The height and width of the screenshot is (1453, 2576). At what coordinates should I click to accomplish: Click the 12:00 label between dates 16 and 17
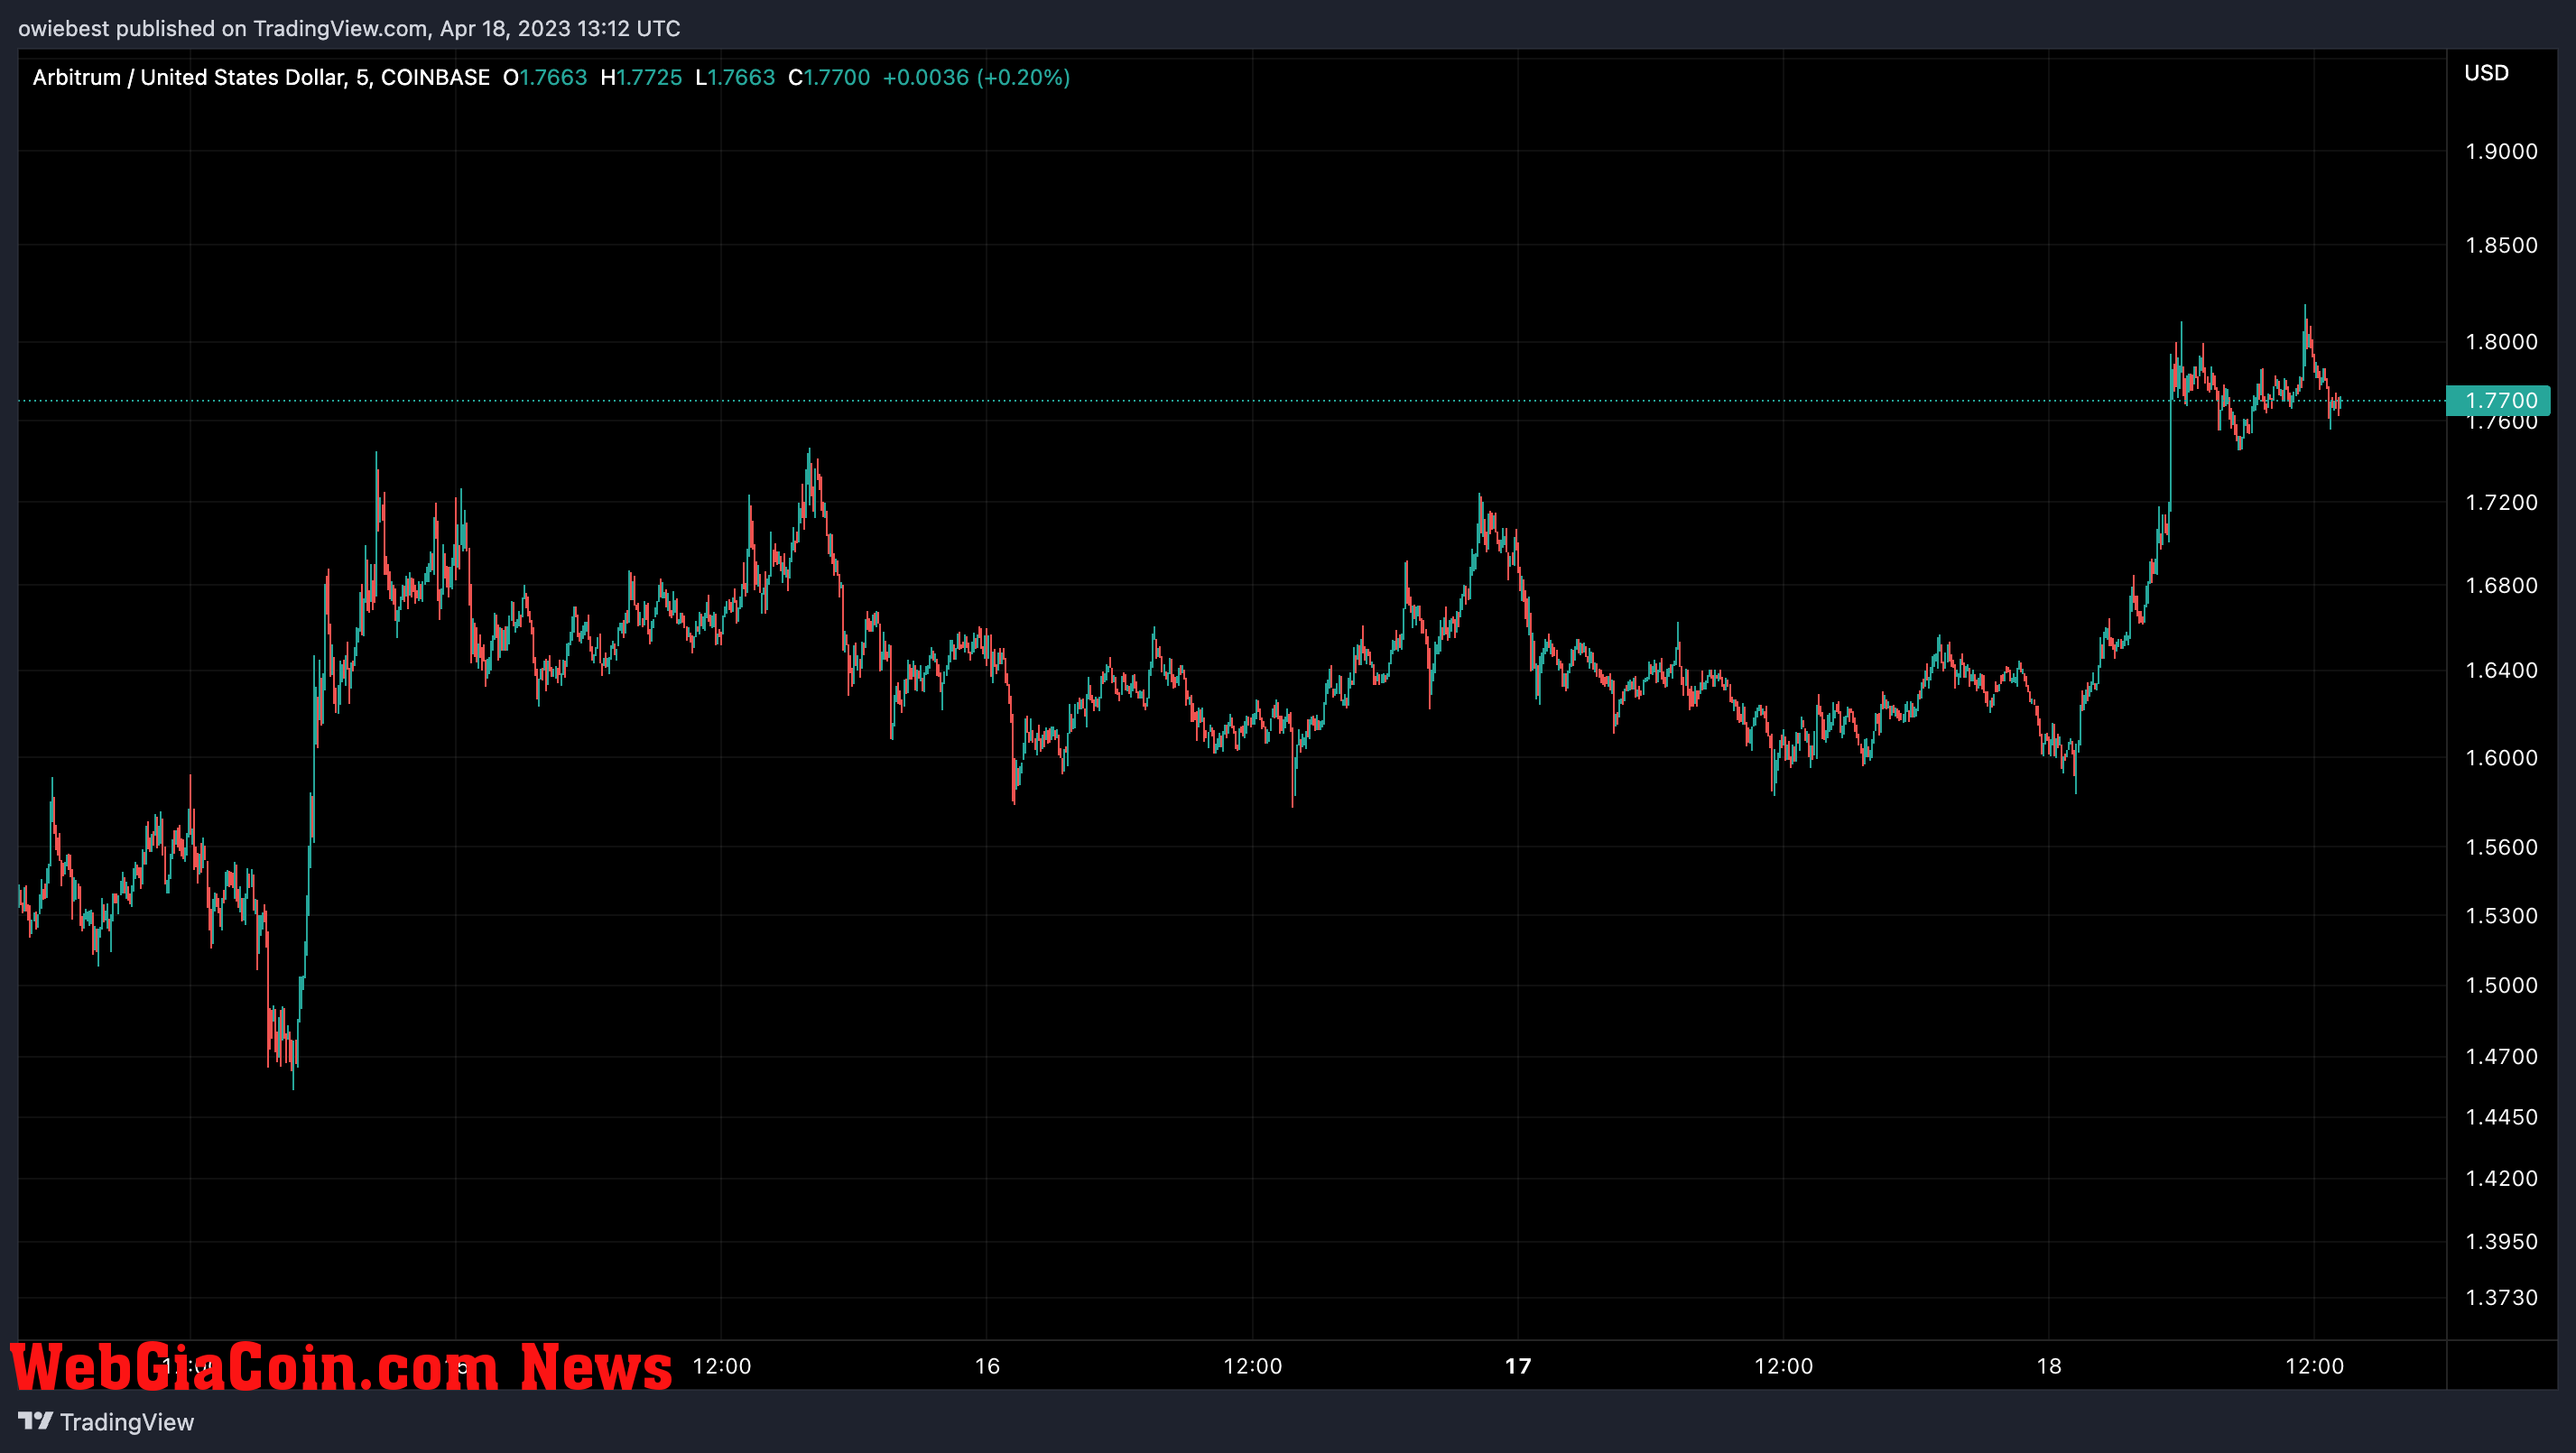(1253, 1366)
